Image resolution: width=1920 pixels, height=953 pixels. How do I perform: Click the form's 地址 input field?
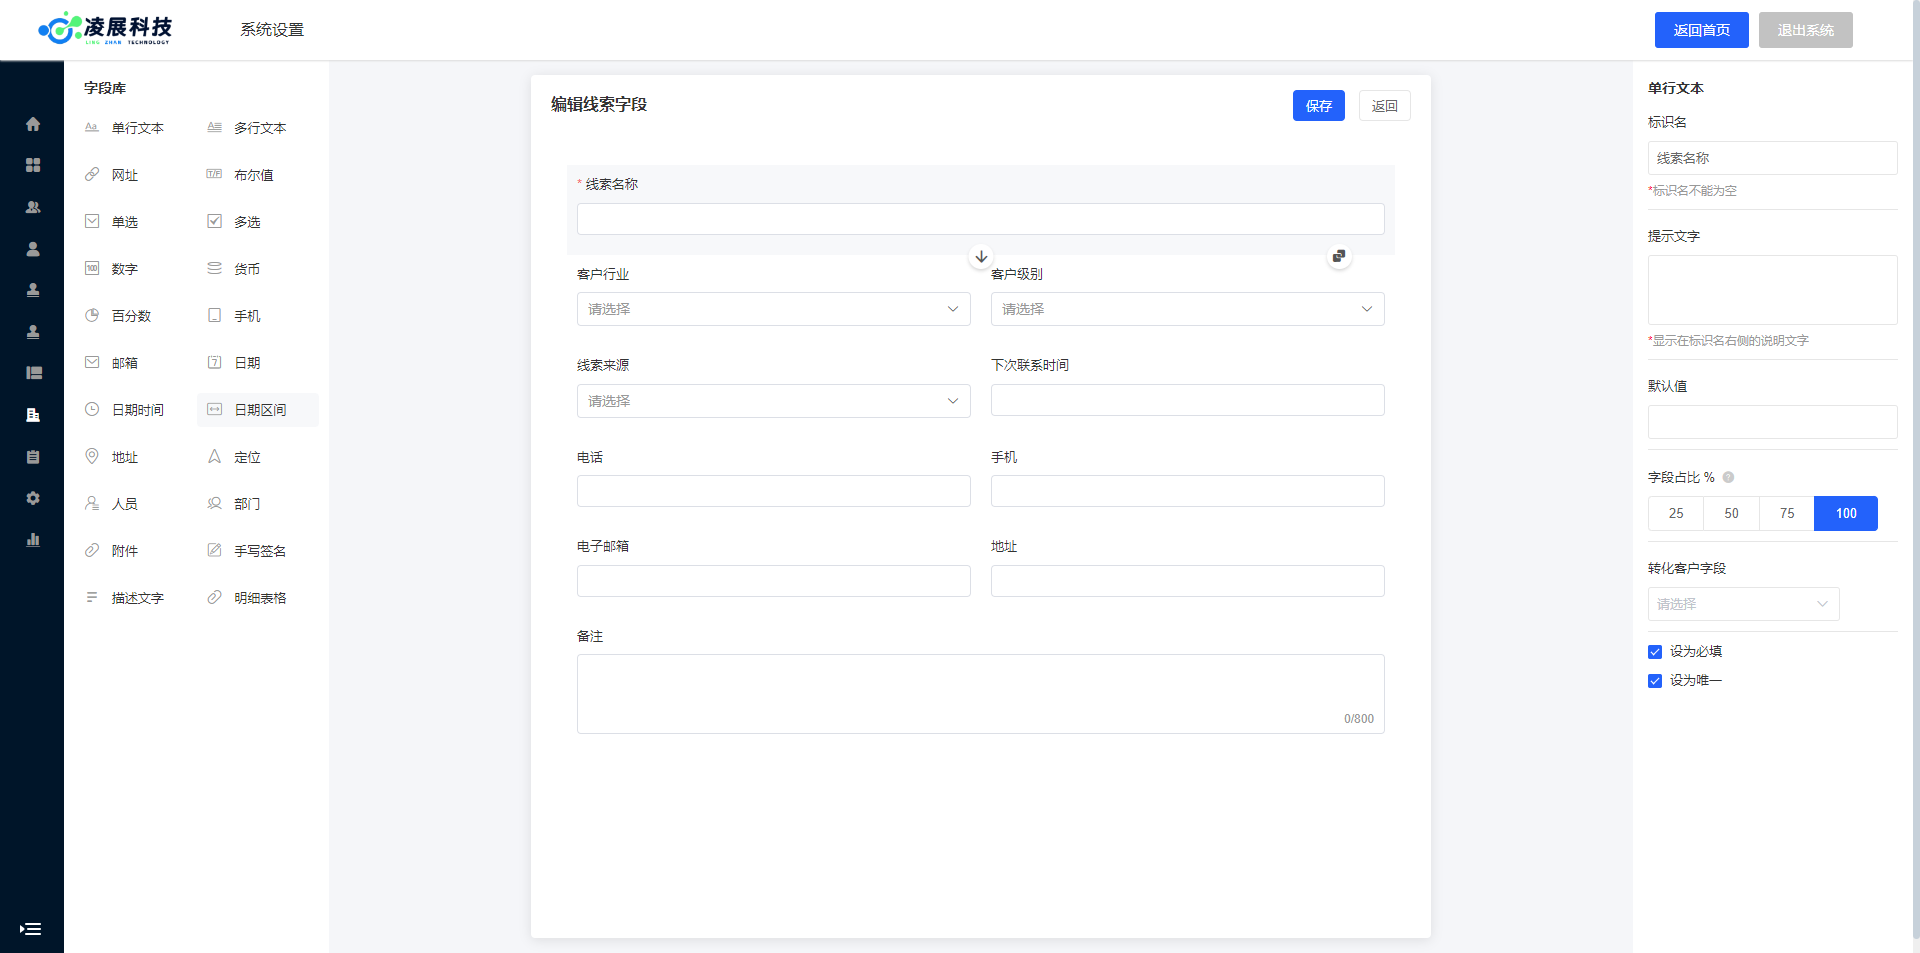1188,581
